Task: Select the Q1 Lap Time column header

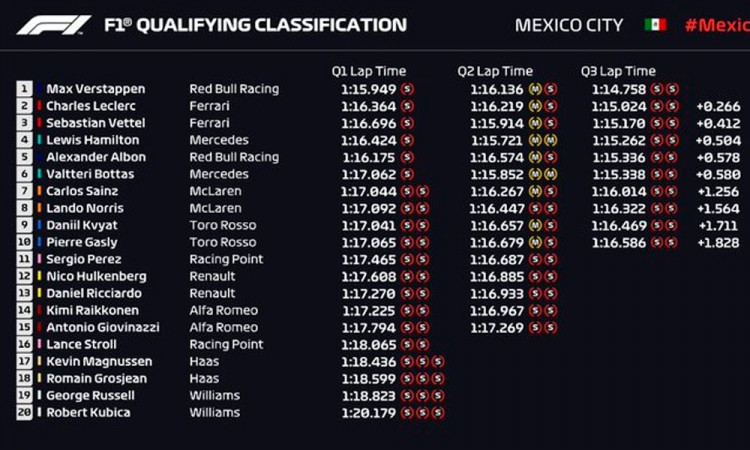Action: click(370, 71)
